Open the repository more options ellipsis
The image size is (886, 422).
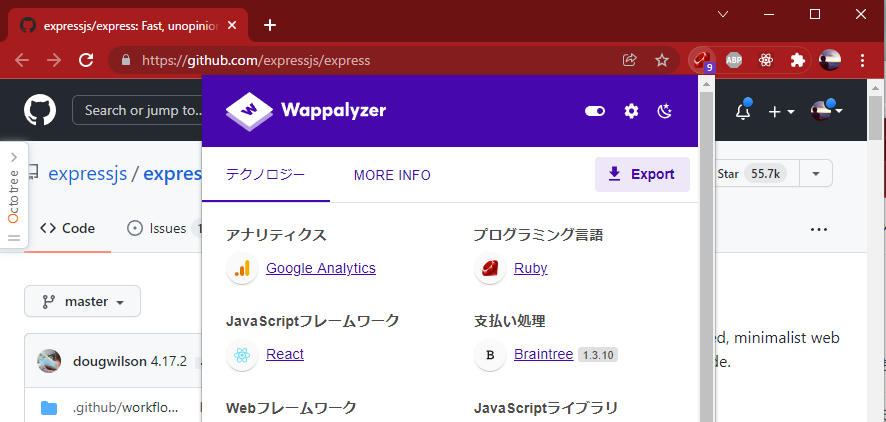pyautogui.click(x=819, y=229)
